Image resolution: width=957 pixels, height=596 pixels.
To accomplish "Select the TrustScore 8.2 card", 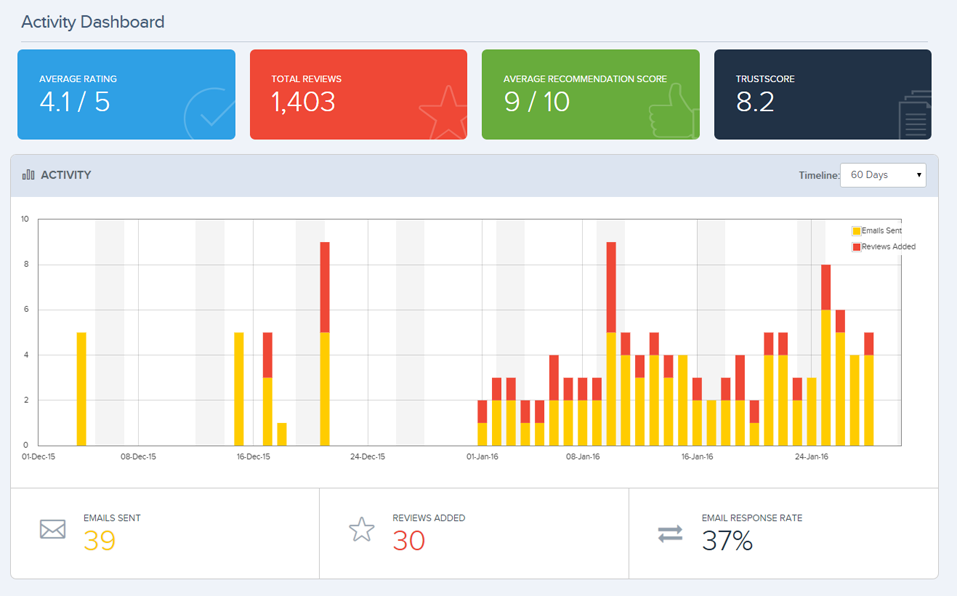I will point(823,95).
